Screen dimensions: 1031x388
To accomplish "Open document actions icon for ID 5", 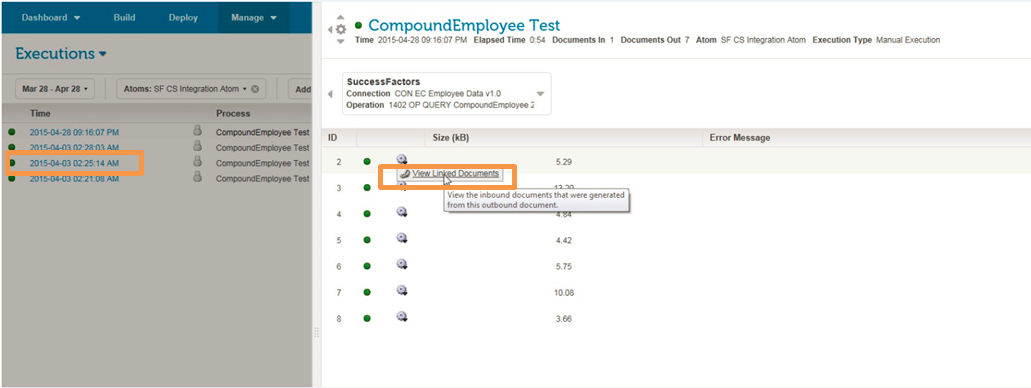I will [402, 238].
